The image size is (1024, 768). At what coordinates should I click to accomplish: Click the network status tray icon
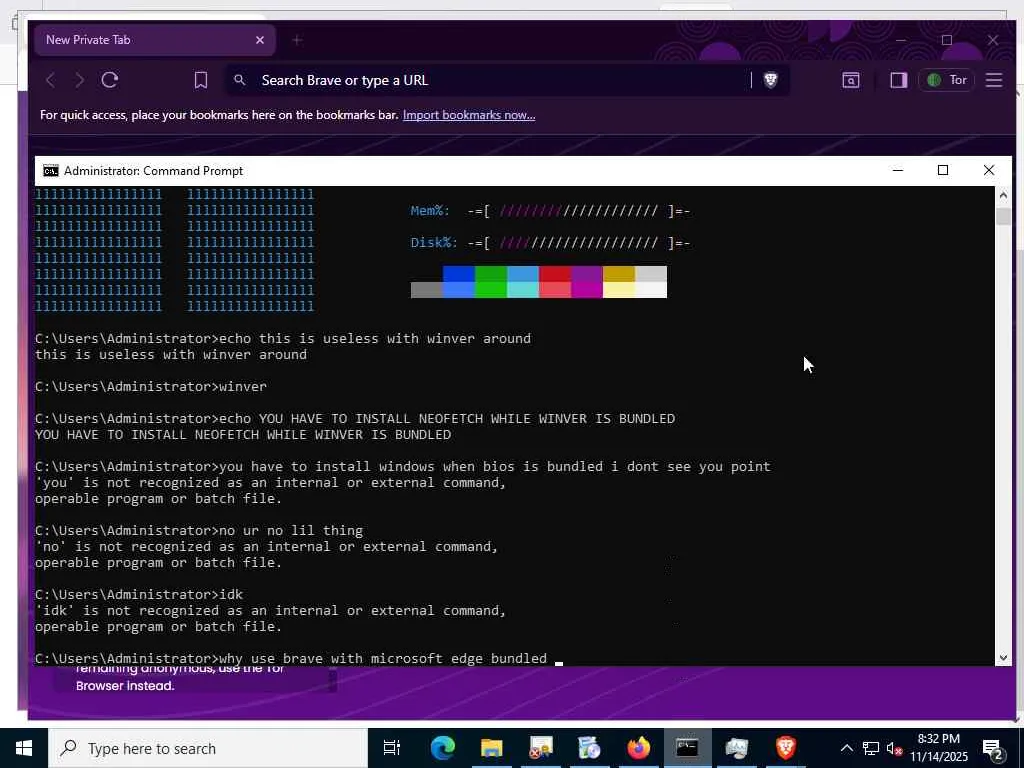tap(871, 748)
